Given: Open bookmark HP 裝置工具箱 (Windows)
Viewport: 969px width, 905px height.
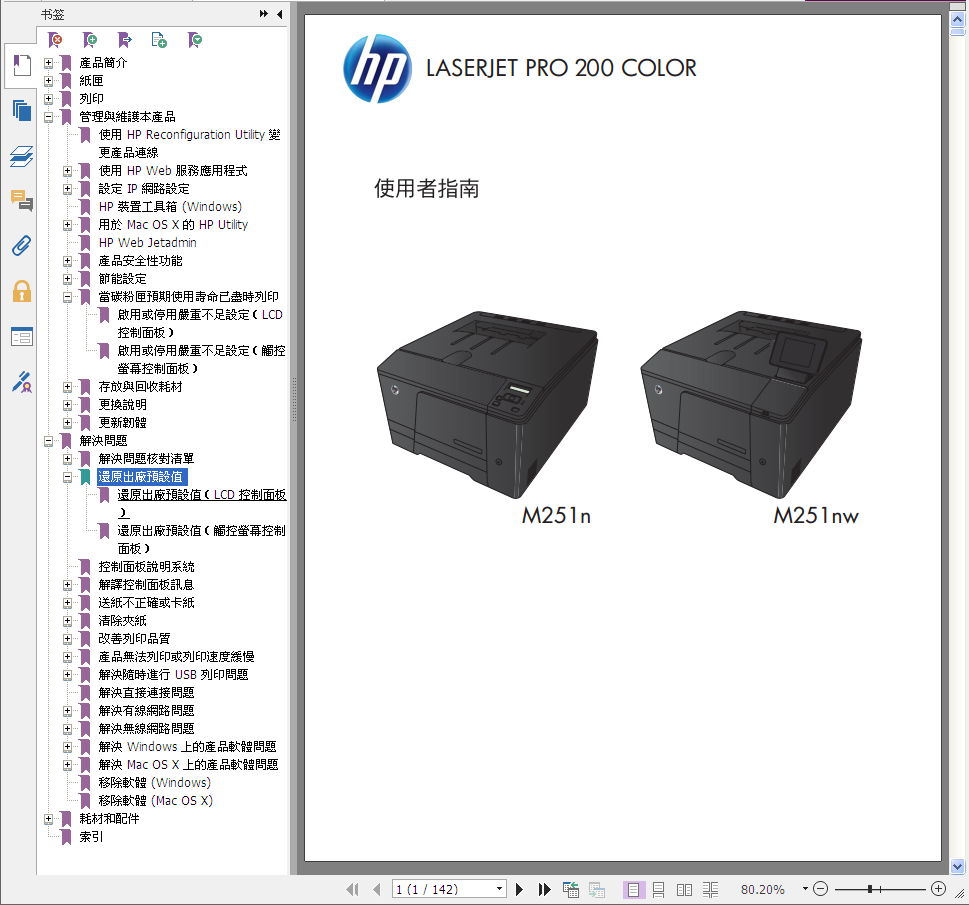Looking at the screenshot, I should [170, 206].
